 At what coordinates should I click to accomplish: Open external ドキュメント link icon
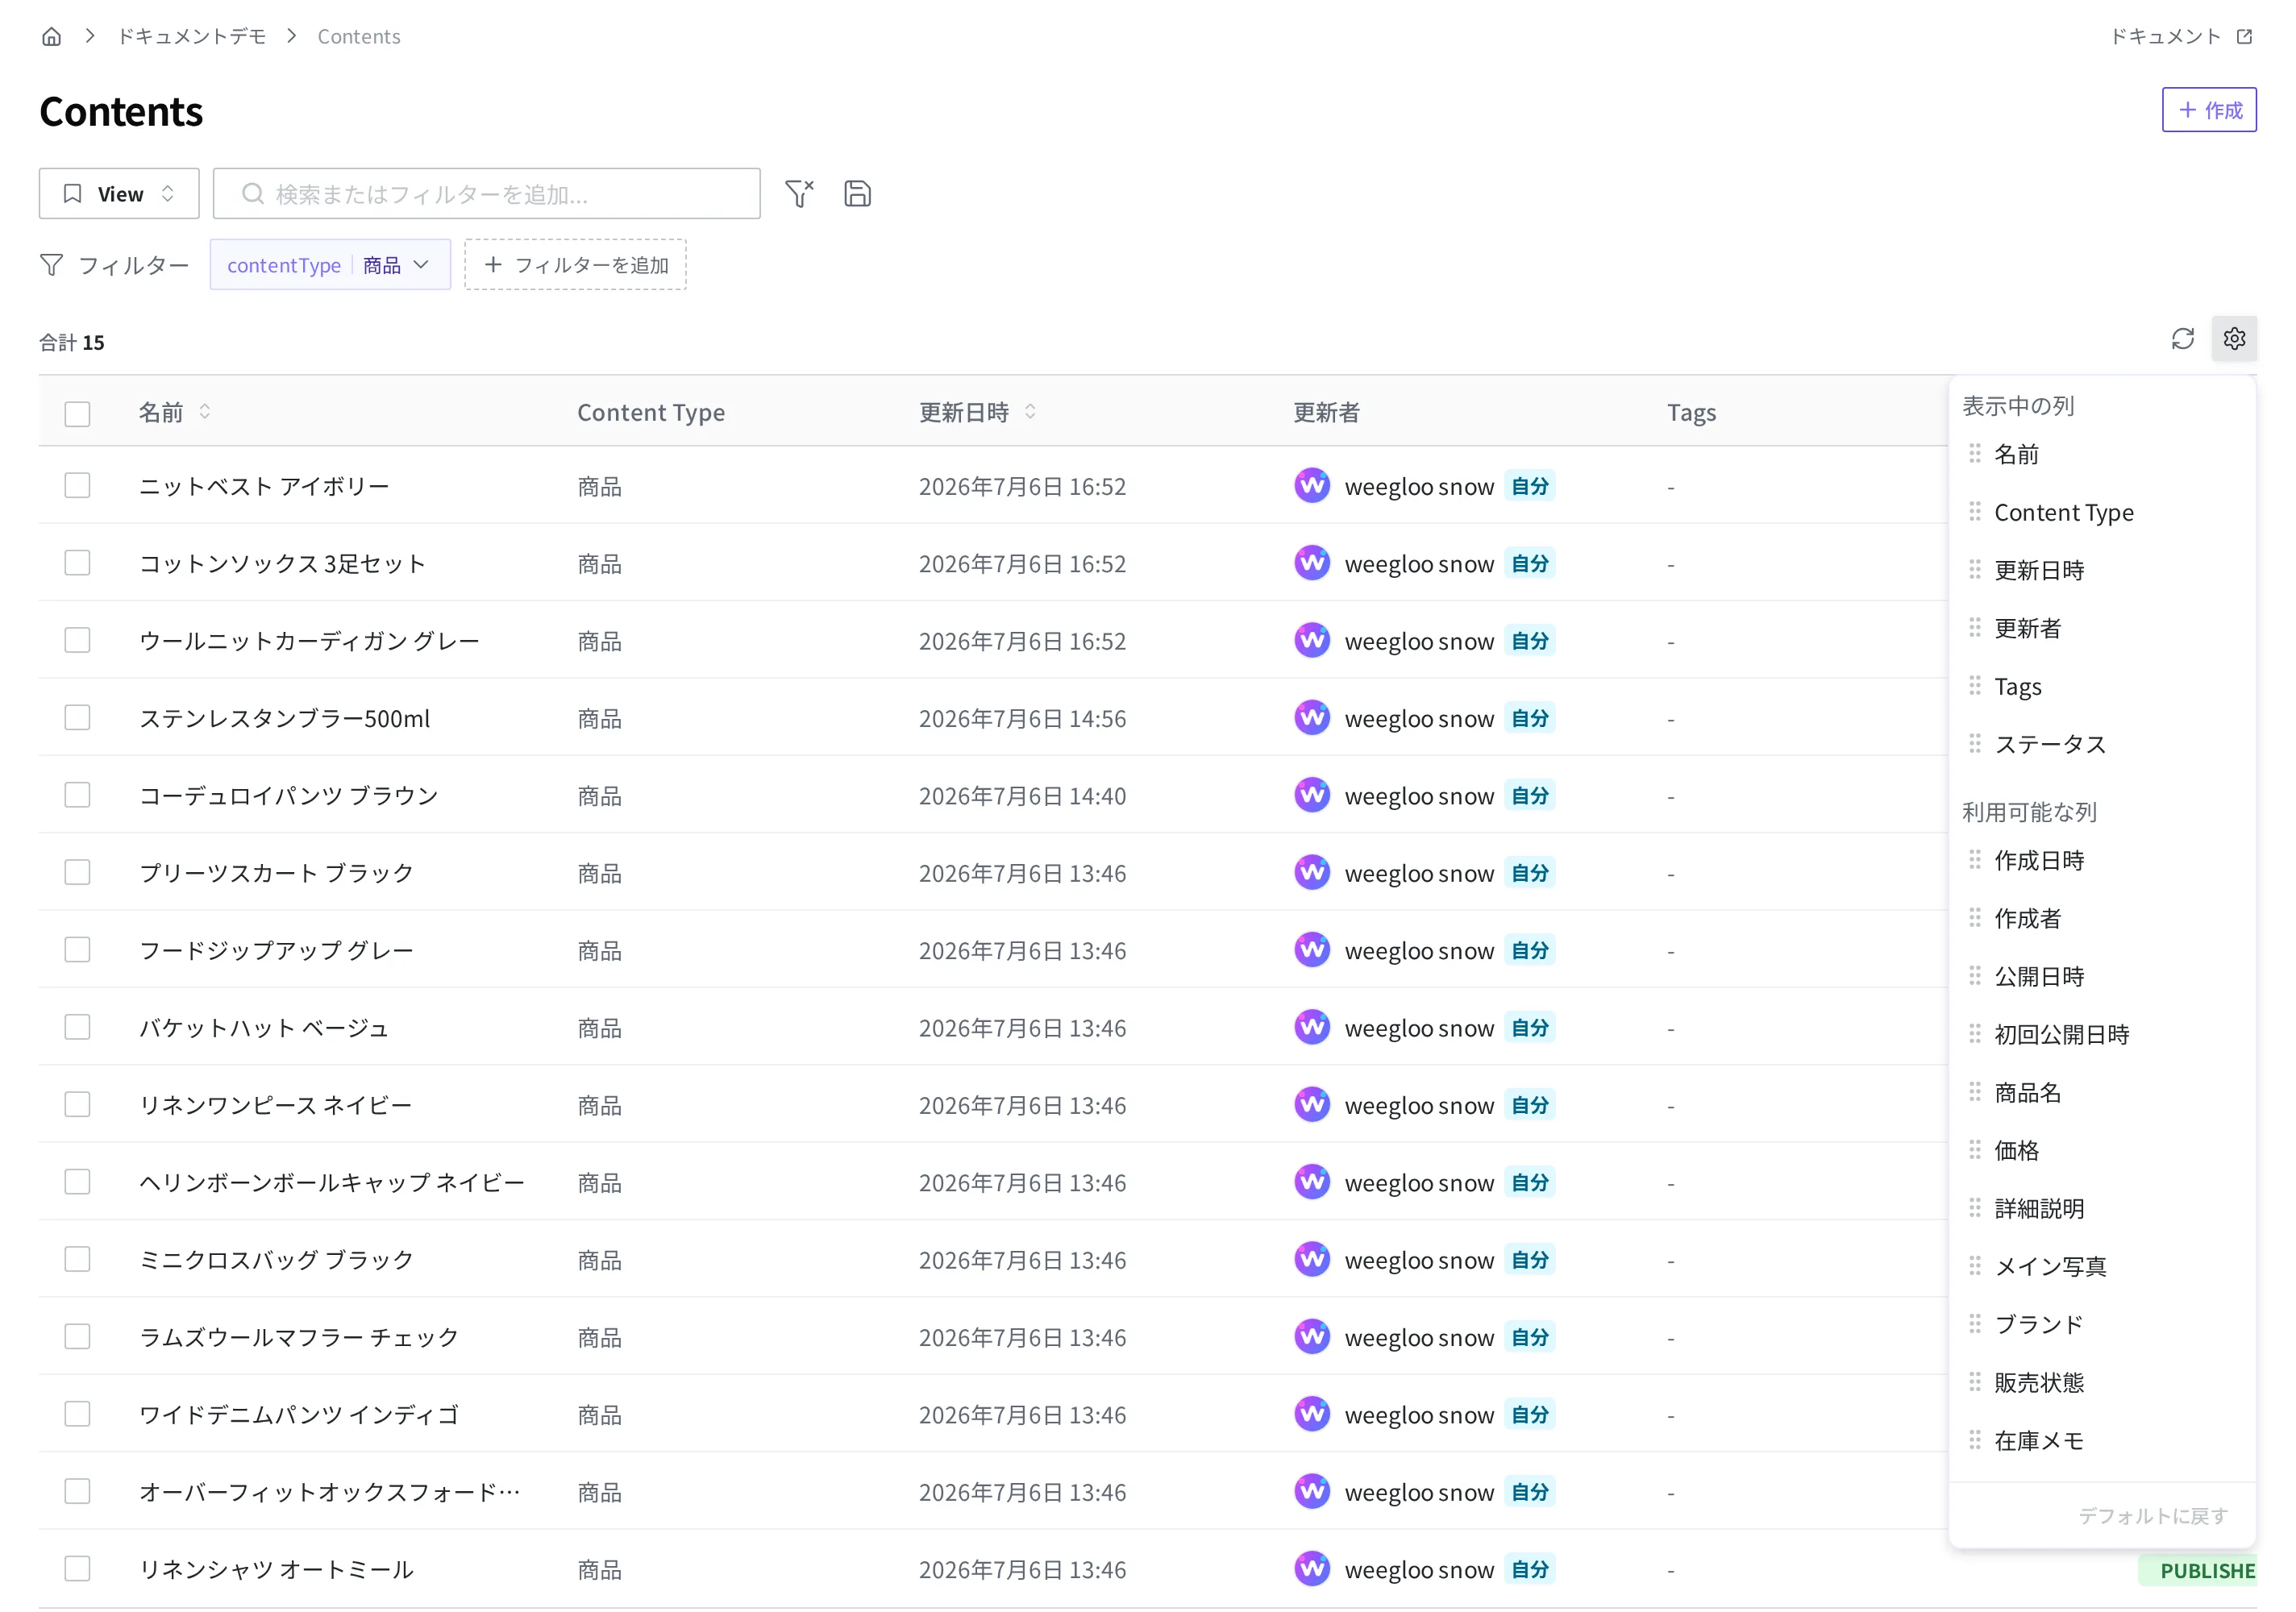(x=2244, y=37)
